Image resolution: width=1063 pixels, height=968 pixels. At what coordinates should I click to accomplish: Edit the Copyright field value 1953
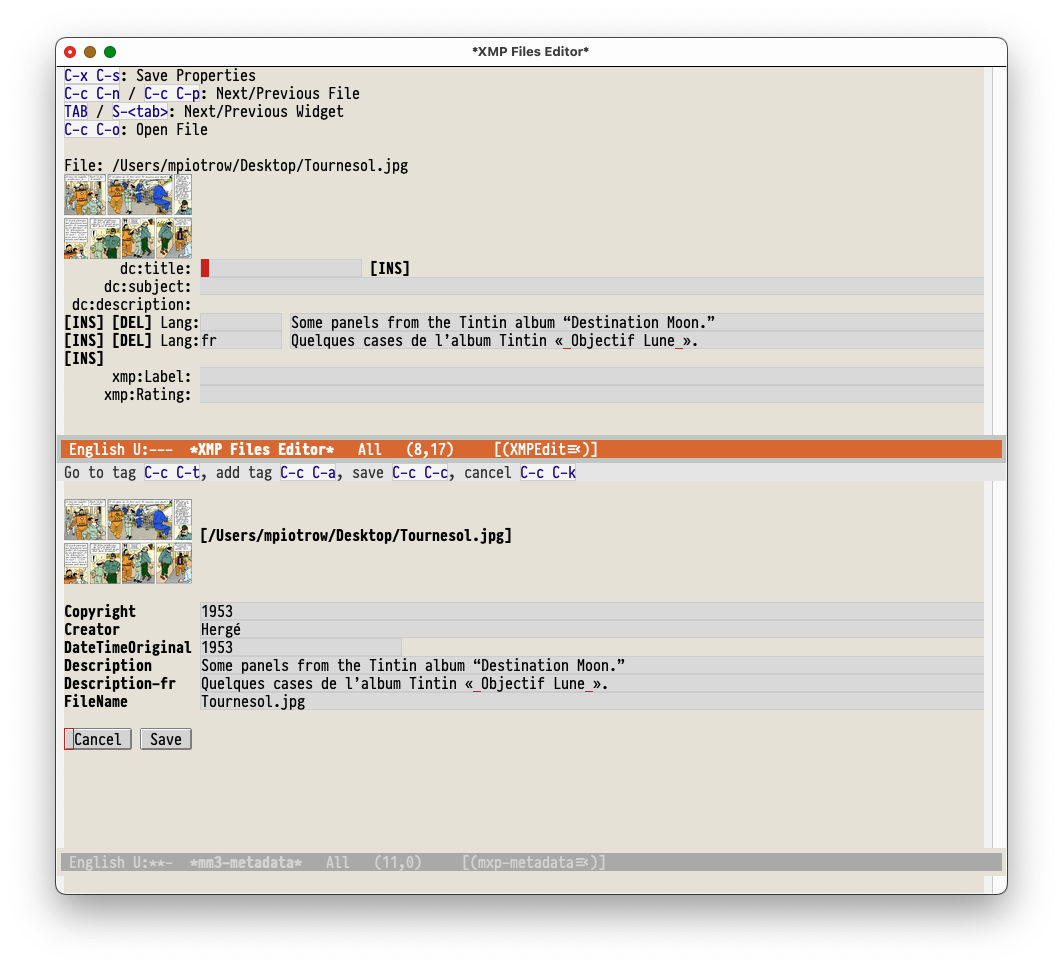[x=590, y=611]
